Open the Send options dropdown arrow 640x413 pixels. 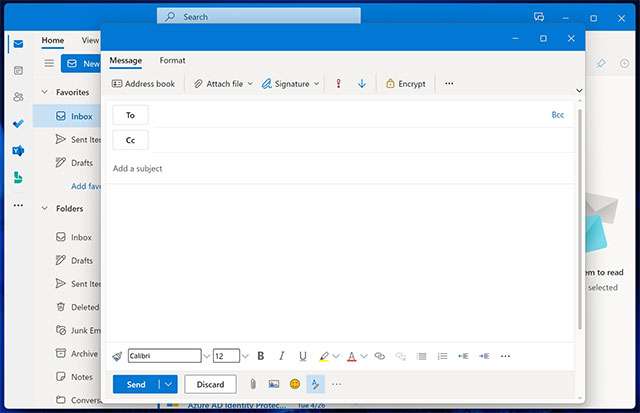pyautogui.click(x=168, y=384)
